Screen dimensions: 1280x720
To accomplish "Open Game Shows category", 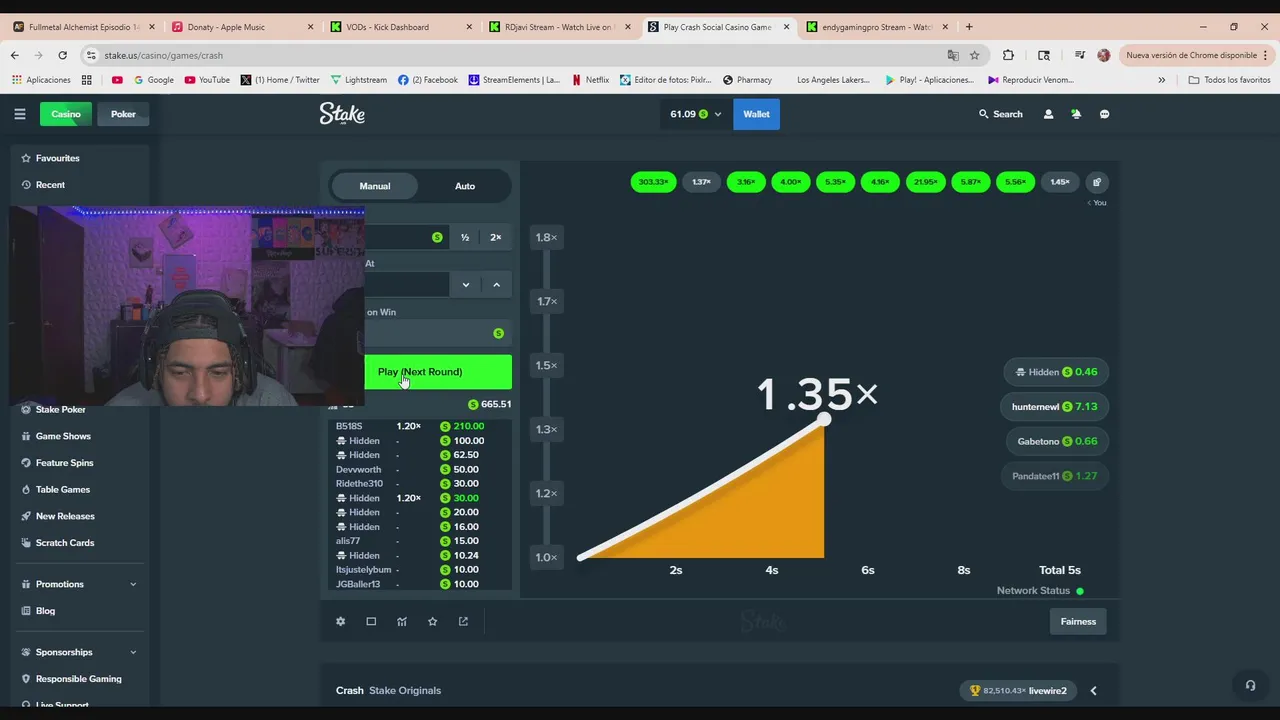I will coord(63,436).
